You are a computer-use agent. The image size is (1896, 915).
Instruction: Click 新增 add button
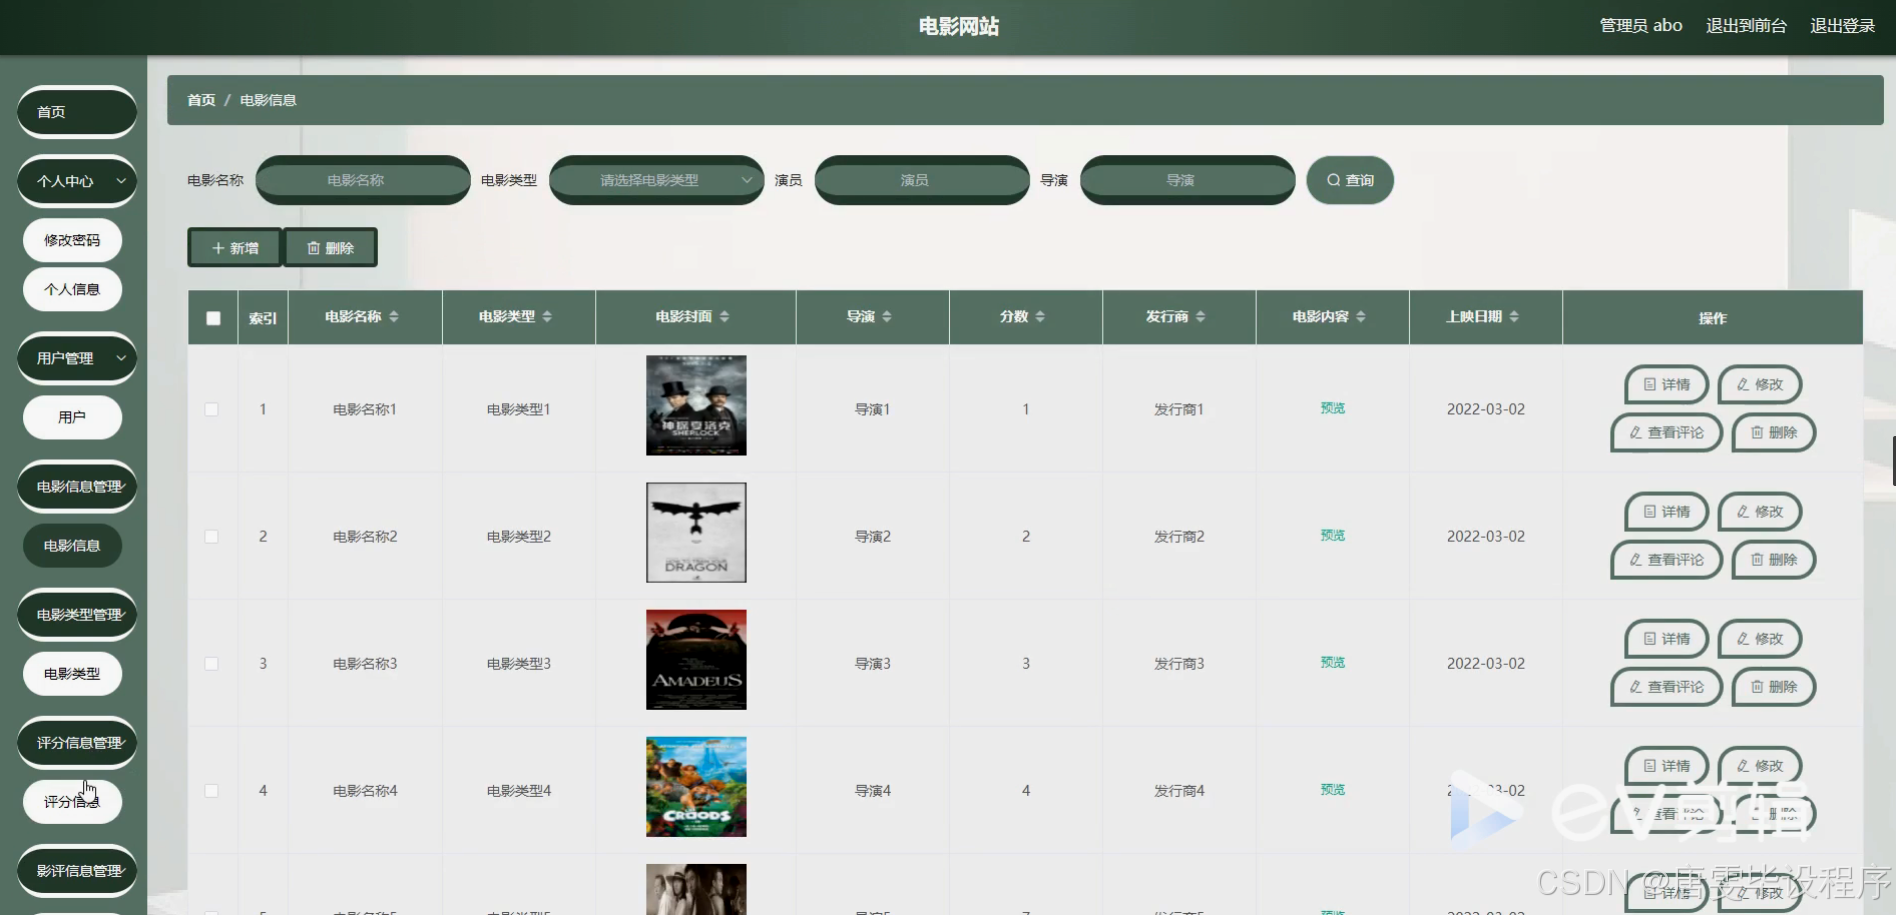[235, 248]
